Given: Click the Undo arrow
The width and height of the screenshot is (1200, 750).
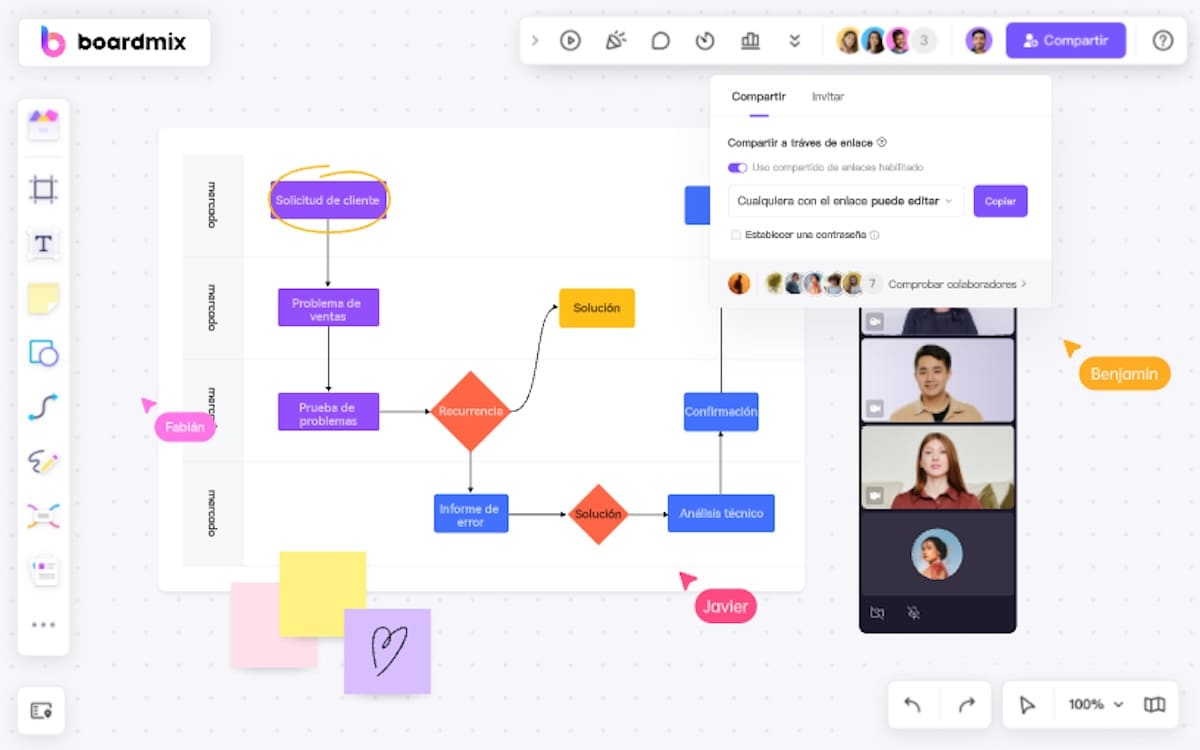Looking at the screenshot, I should [912, 705].
